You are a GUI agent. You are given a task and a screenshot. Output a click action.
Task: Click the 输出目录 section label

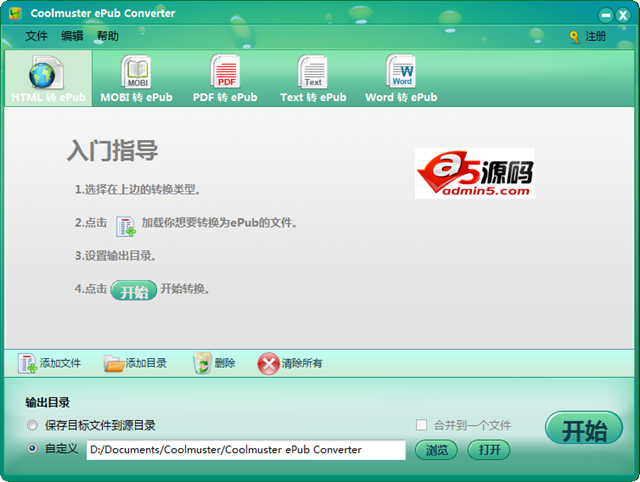click(x=47, y=402)
